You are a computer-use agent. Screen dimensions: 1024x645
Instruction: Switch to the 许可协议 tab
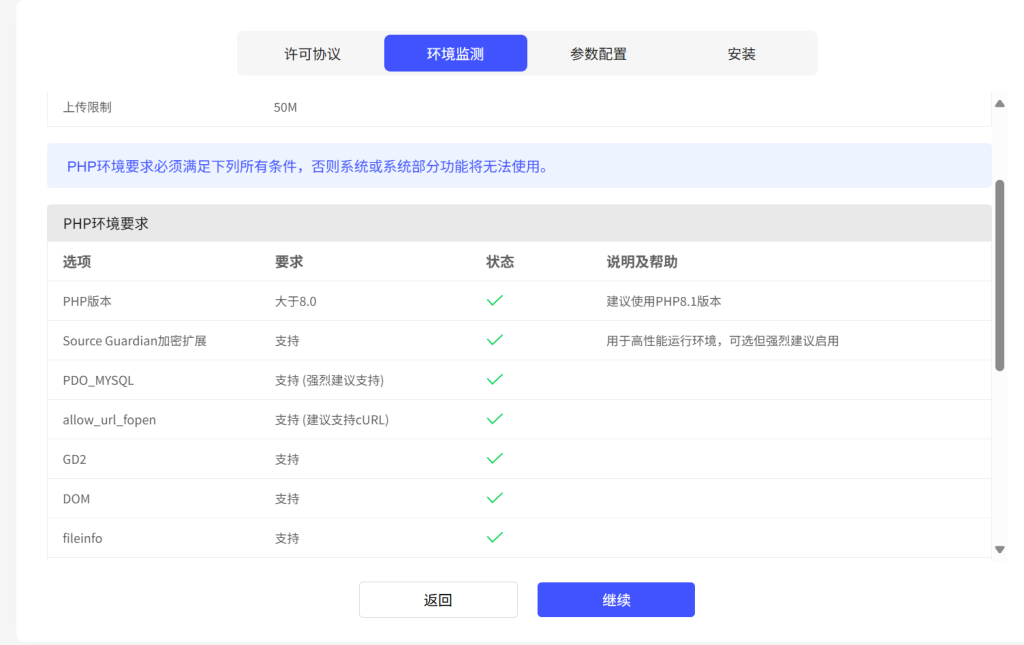click(312, 54)
